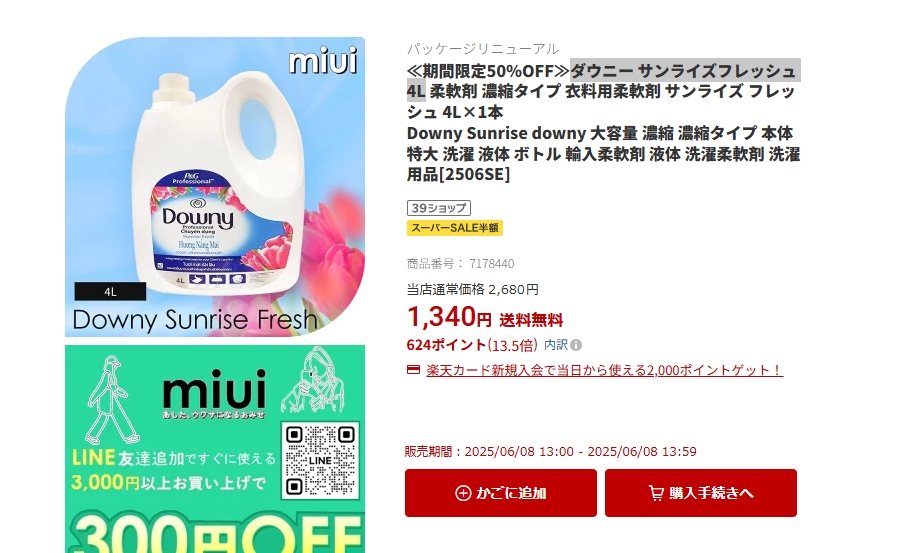The image size is (922, 553).
Task: Open the Downy Sunrise Fresh product photo
Action: [x=215, y=187]
